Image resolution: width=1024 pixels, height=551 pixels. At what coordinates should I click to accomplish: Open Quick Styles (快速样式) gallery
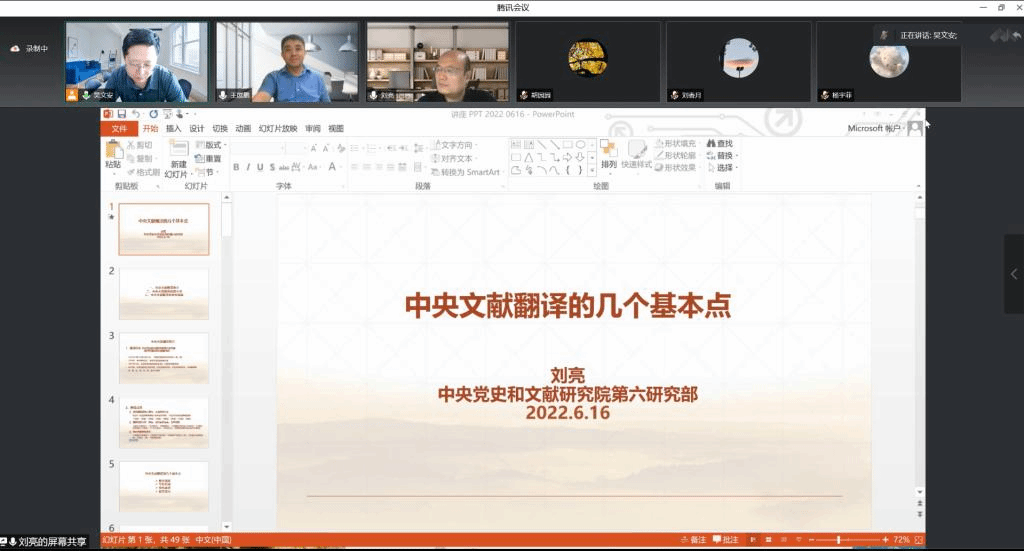click(x=637, y=154)
